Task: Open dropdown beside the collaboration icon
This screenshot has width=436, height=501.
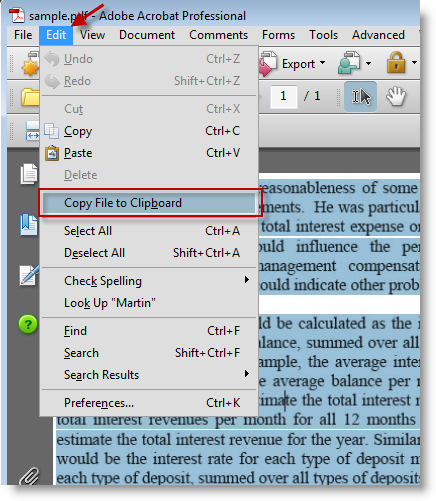Action: point(368,63)
